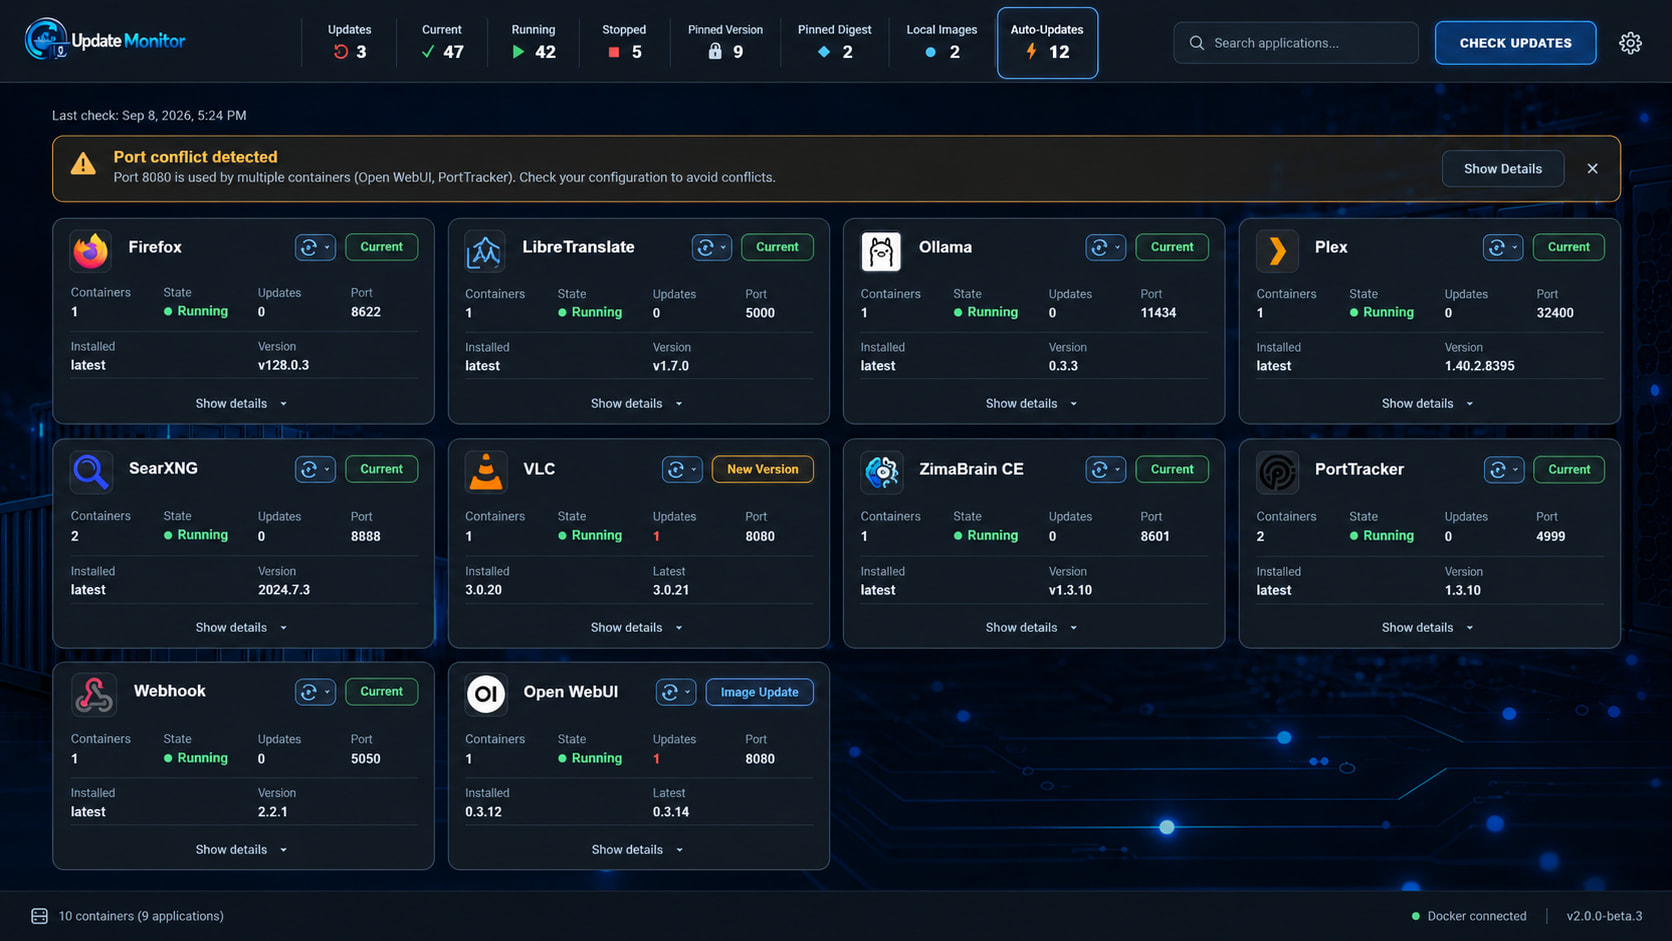The image size is (1672, 941).
Task: Focus the Search applications field
Action: (x=1296, y=43)
